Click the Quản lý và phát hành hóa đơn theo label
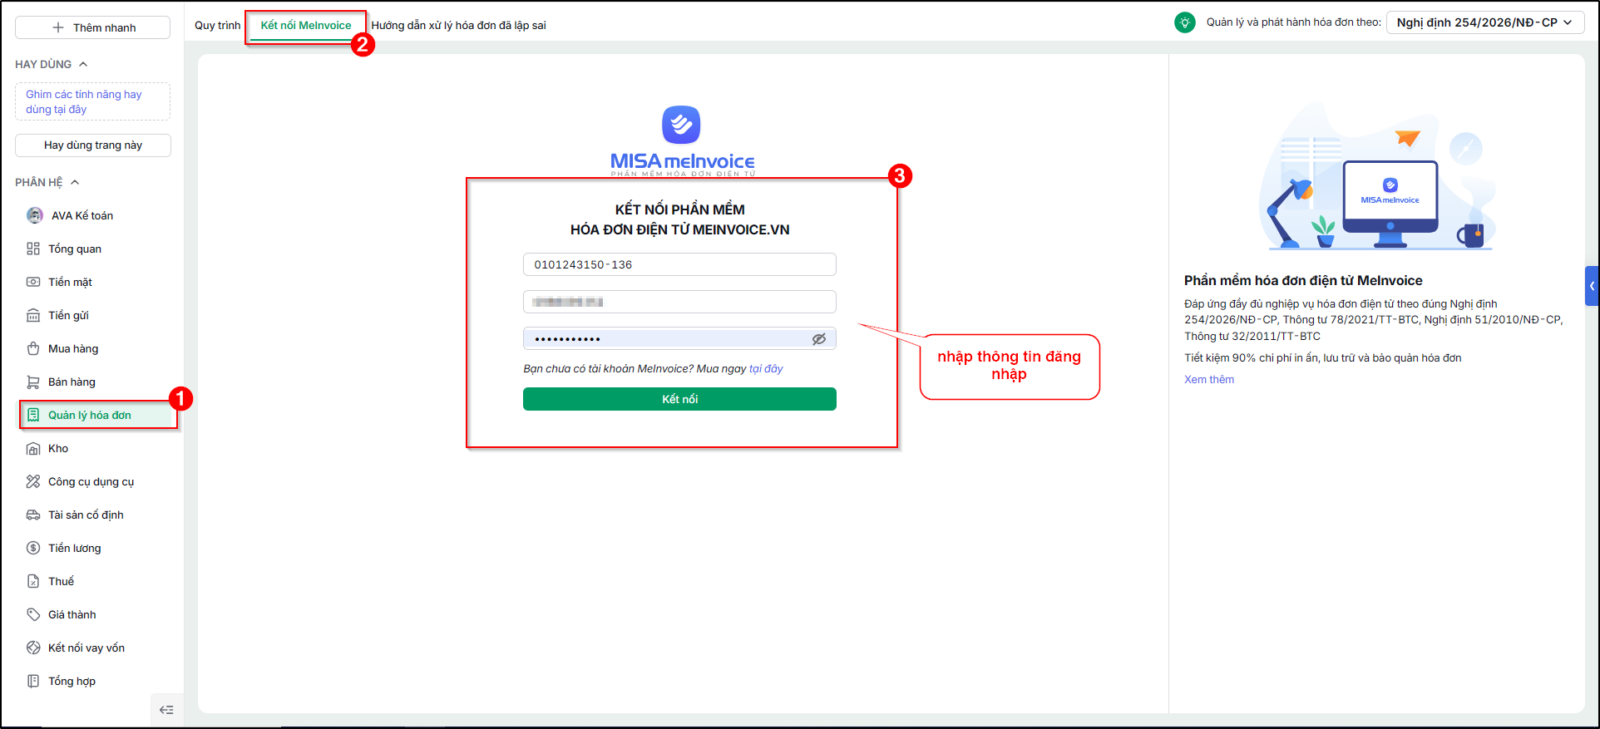 coord(1293,22)
